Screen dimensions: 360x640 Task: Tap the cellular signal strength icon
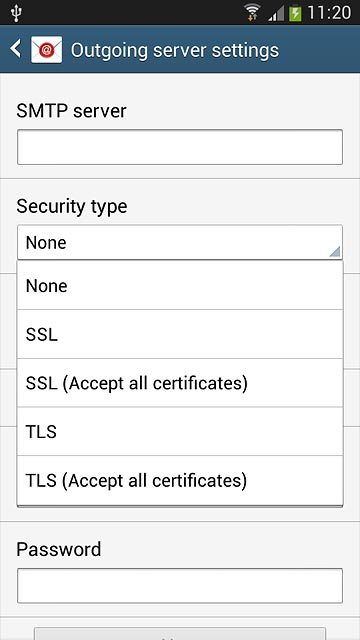(x=276, y=13)
